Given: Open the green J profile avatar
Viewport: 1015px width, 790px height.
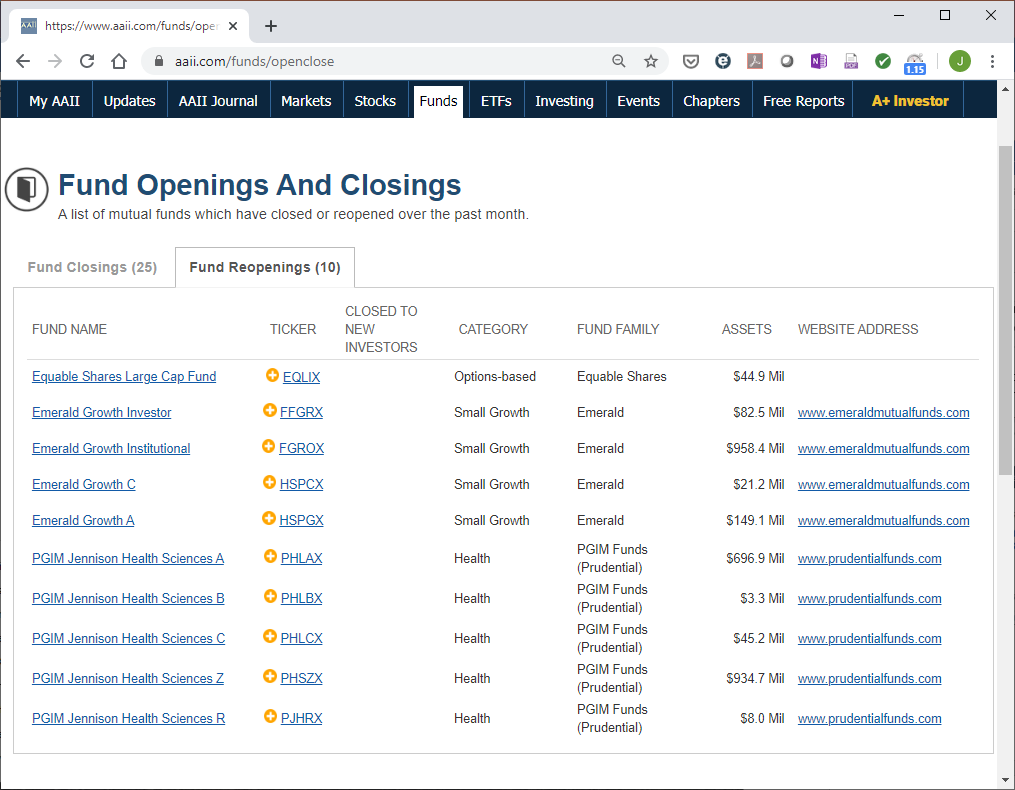Looking at the screenshot, I should coord(960,61).
